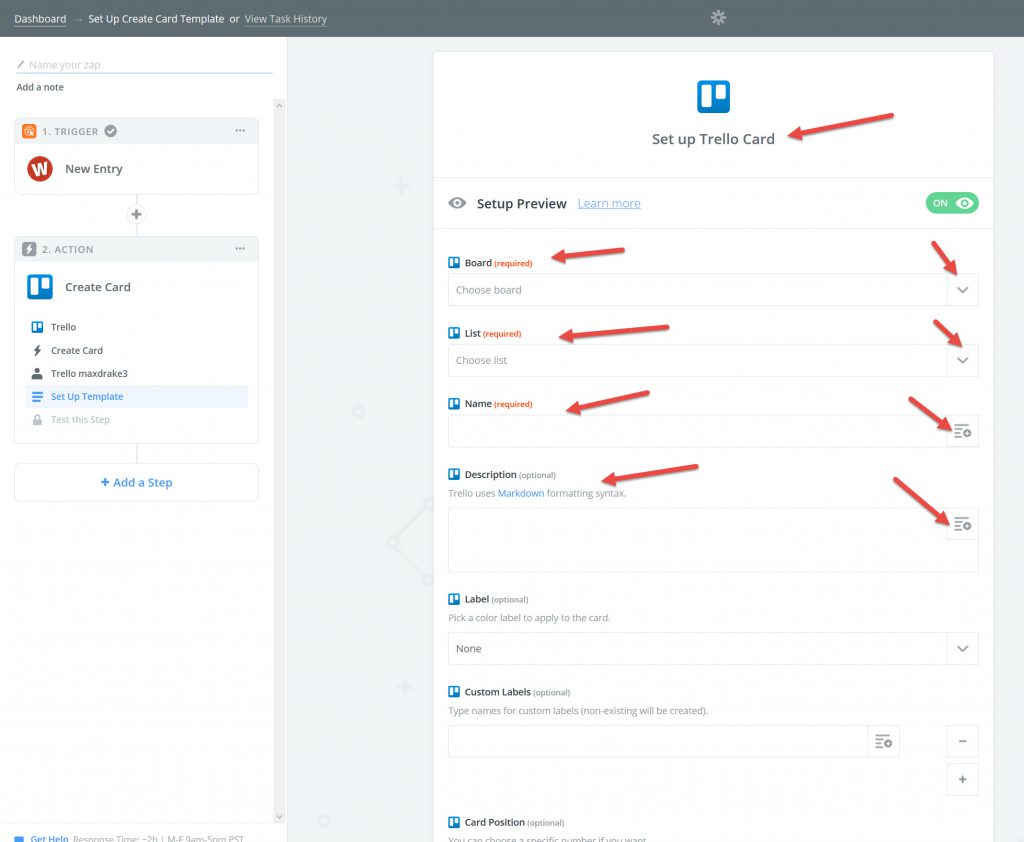
Task: Toggle the Setup Preview ON switch
Action: click(x=951, y=203)
